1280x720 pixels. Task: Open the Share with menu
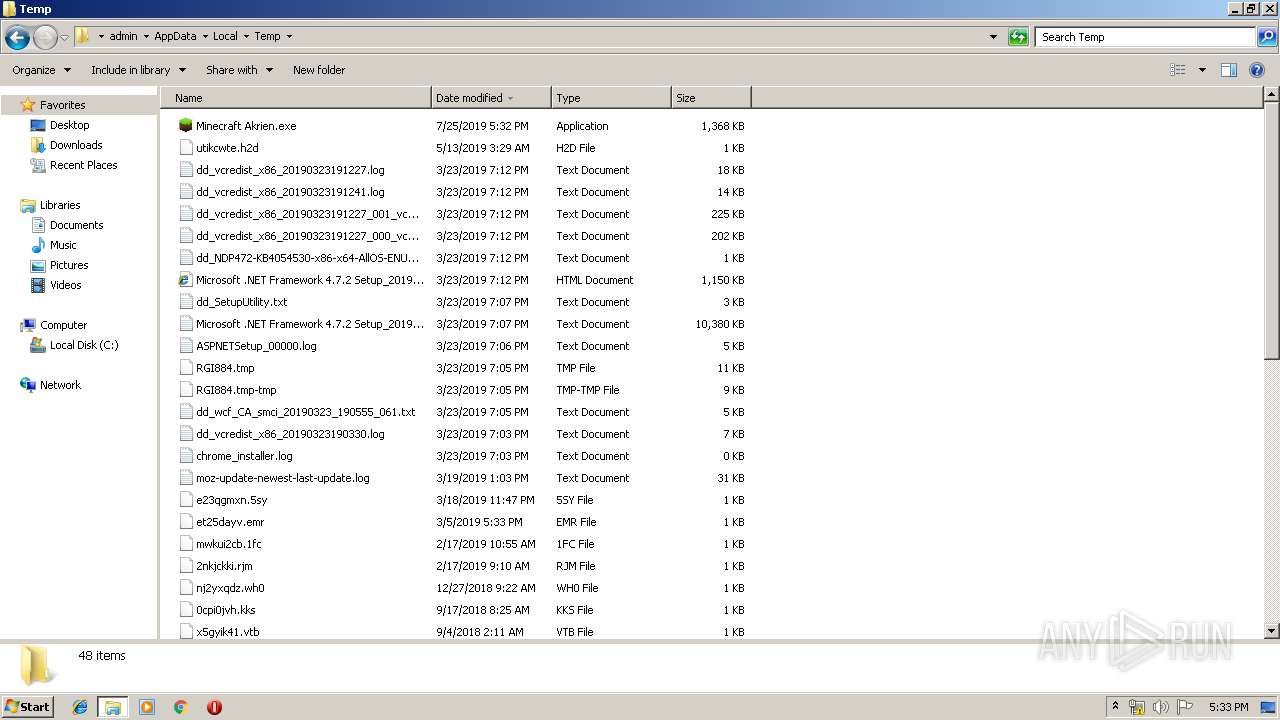(239, 70)
